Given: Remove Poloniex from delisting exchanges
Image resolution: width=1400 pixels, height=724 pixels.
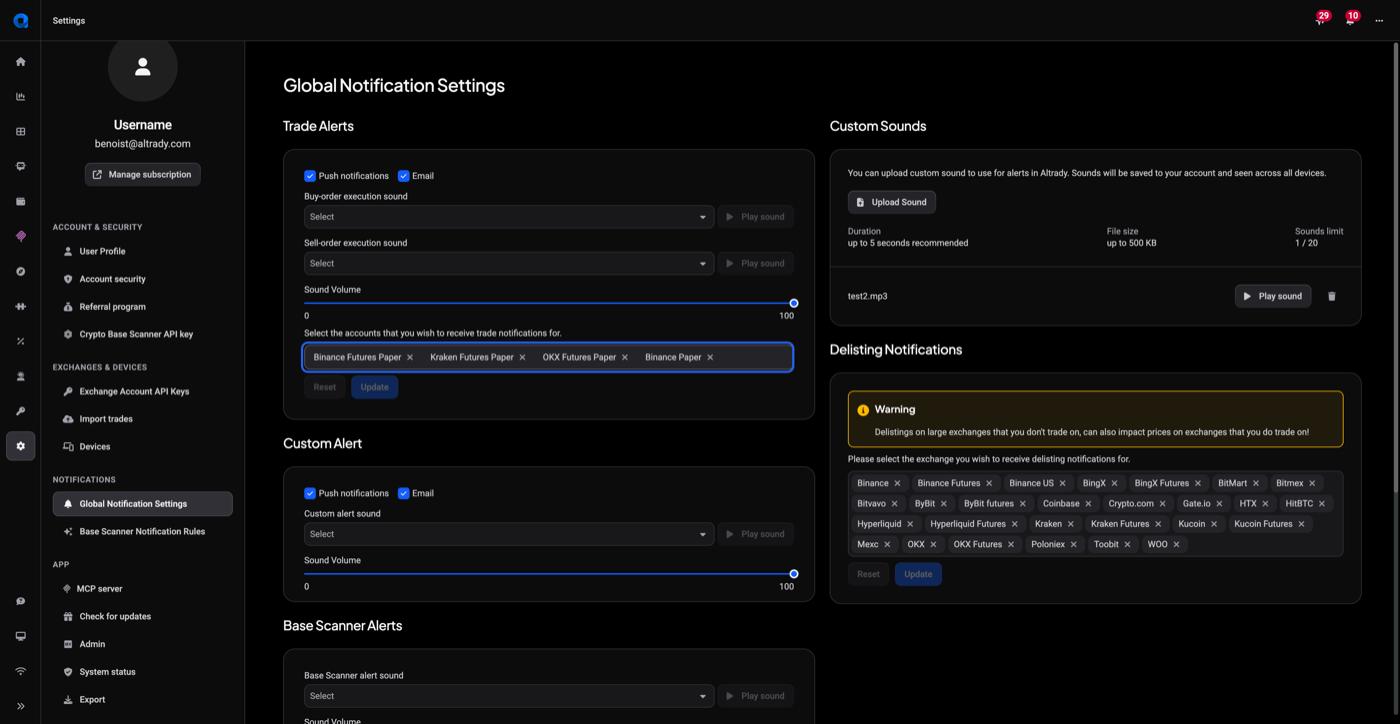Looking at the screenshot, I should pos(1074,545).
